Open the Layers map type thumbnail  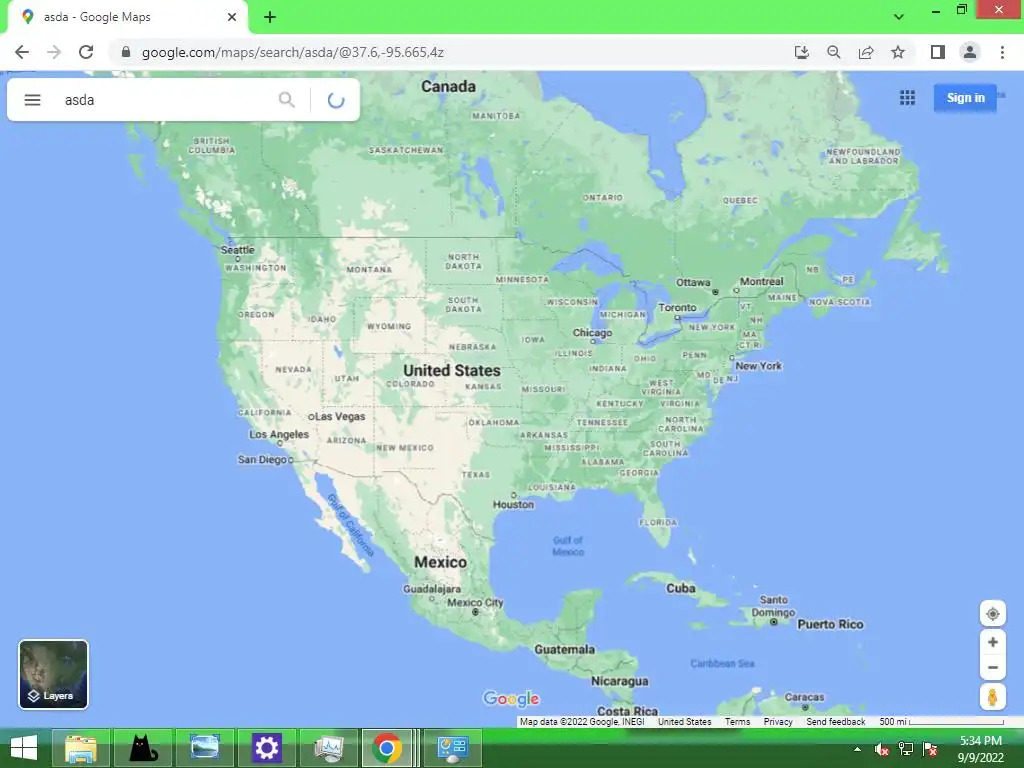coord(54,674)
